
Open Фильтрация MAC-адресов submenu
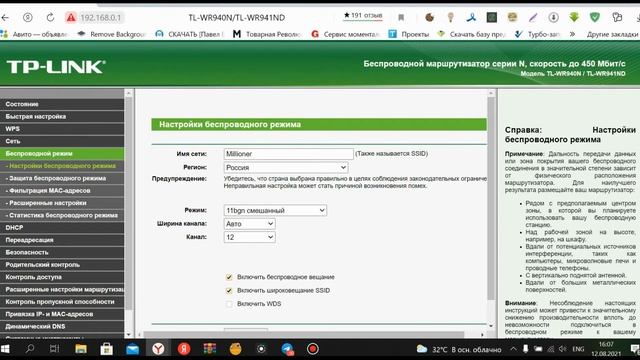(62, 190)
